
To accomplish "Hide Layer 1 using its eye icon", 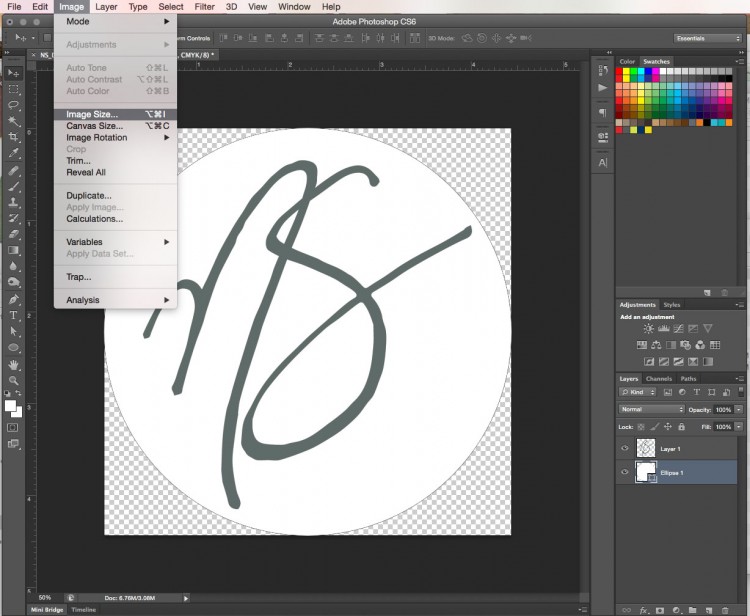I will tap(625, 449).
